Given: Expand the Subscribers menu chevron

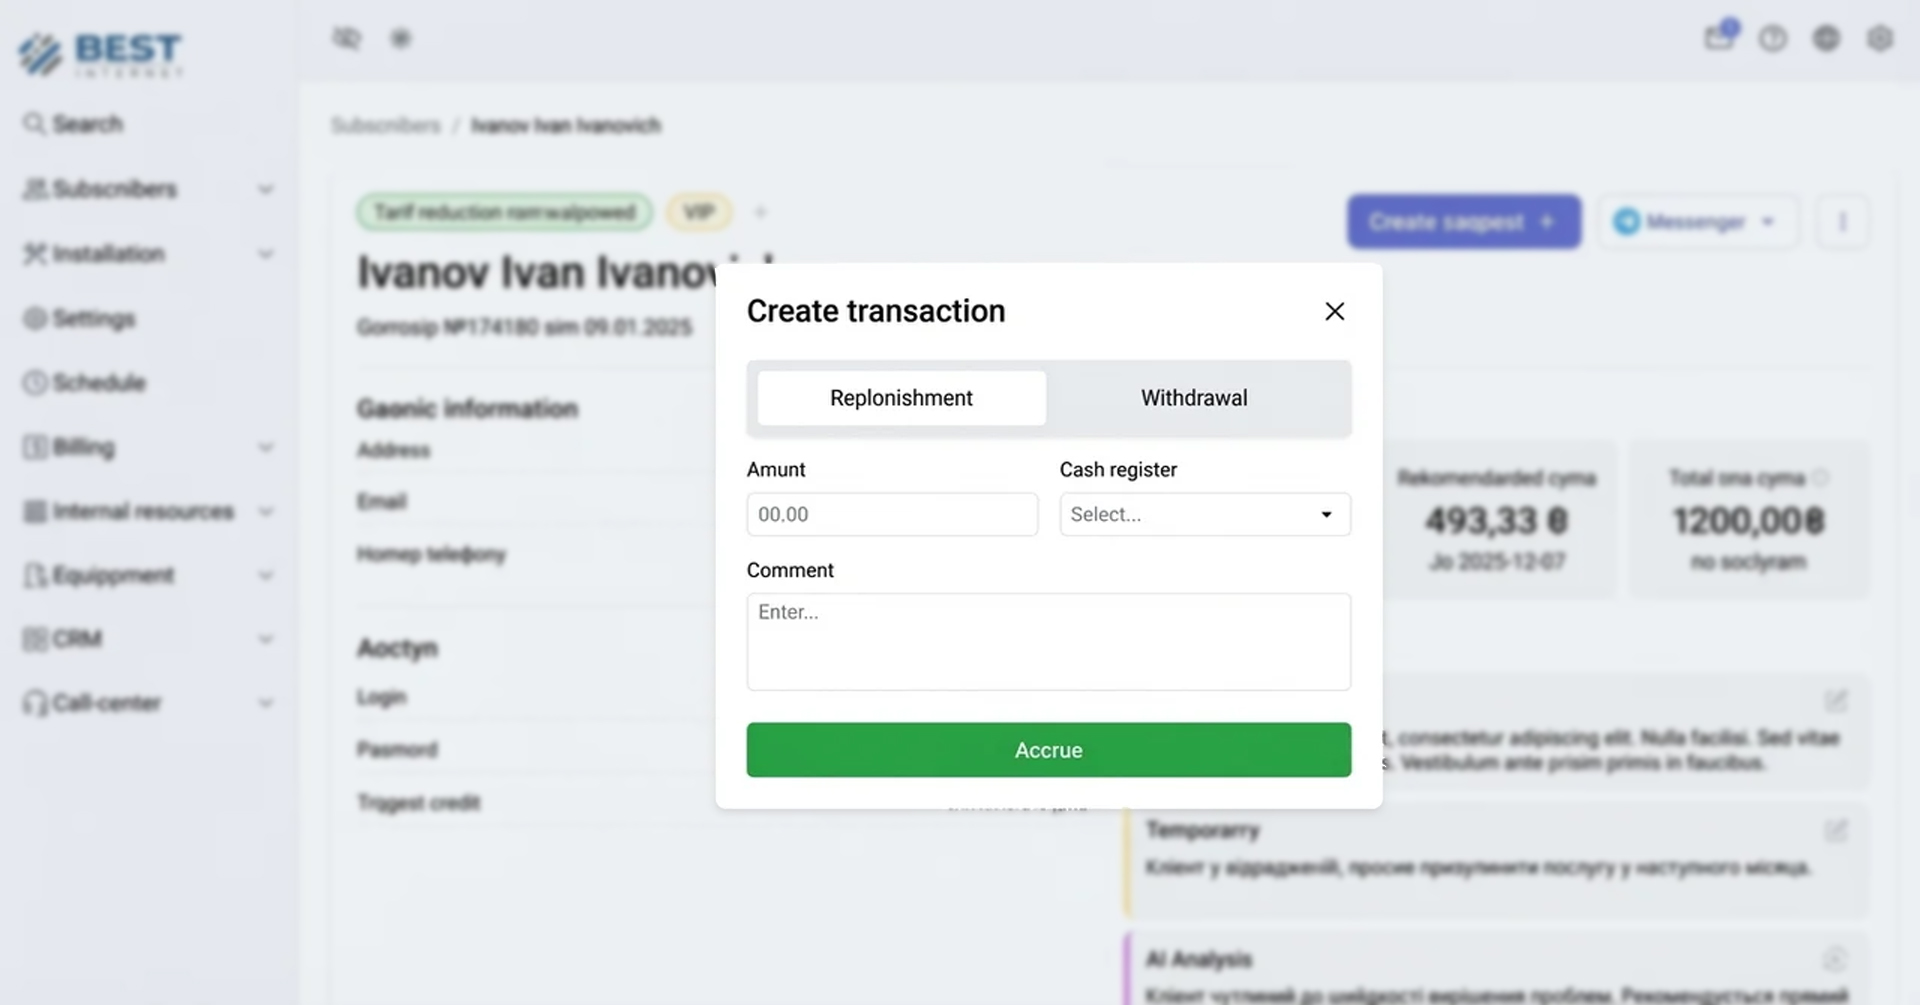Looking at the screenshot, I should coord(265,189).
